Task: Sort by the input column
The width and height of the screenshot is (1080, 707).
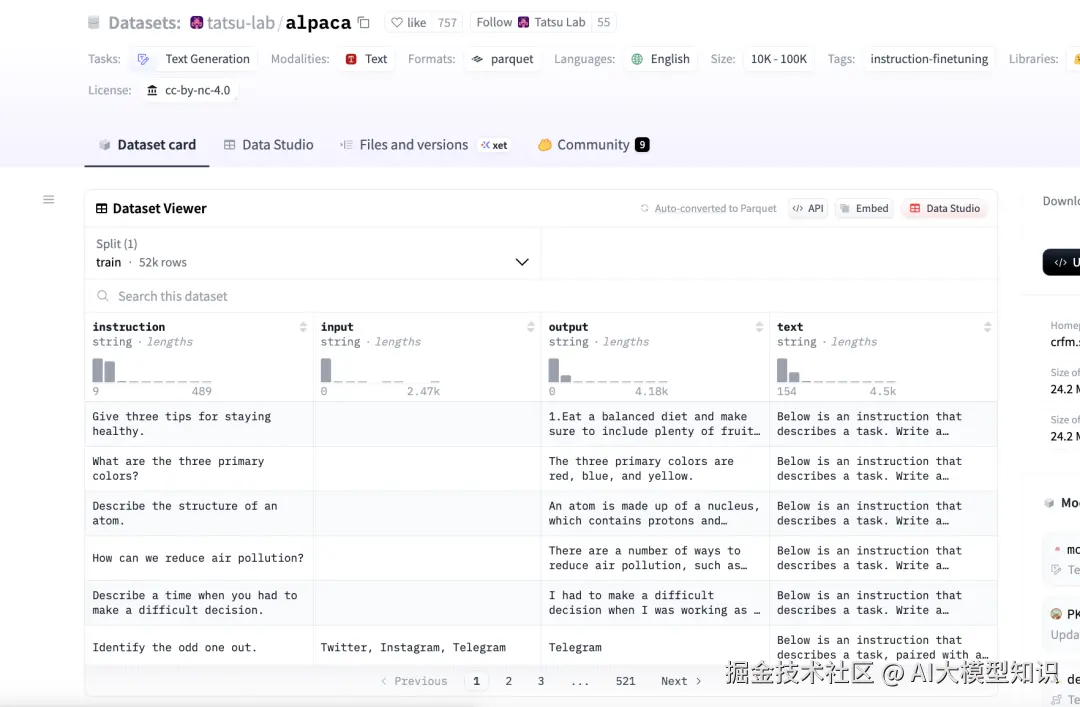Action: pyautogui.click(x=531, y=327)
